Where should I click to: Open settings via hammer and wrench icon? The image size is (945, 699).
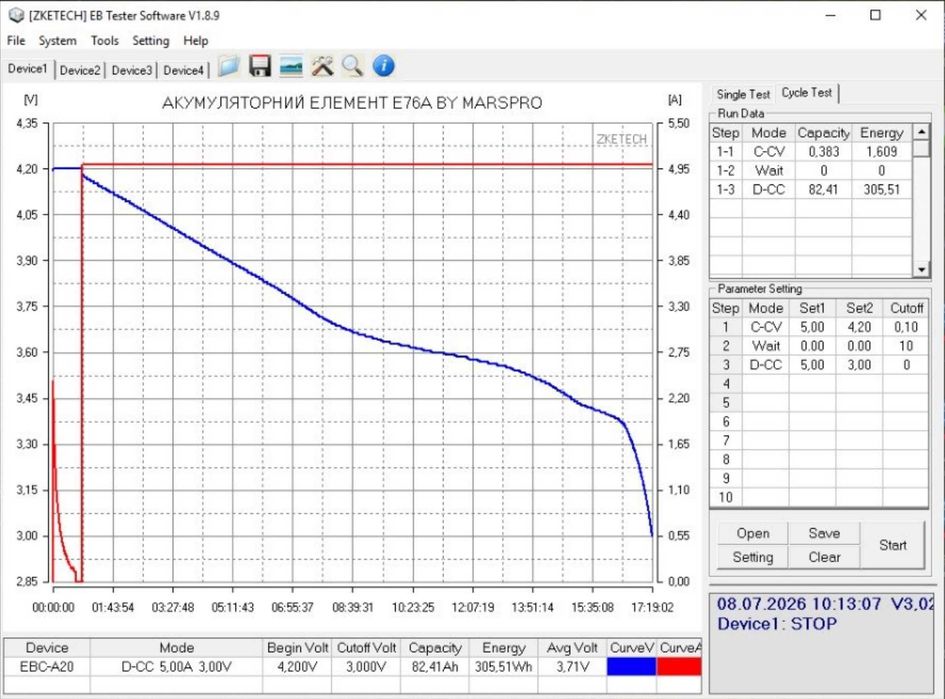[x=322, y=66]
